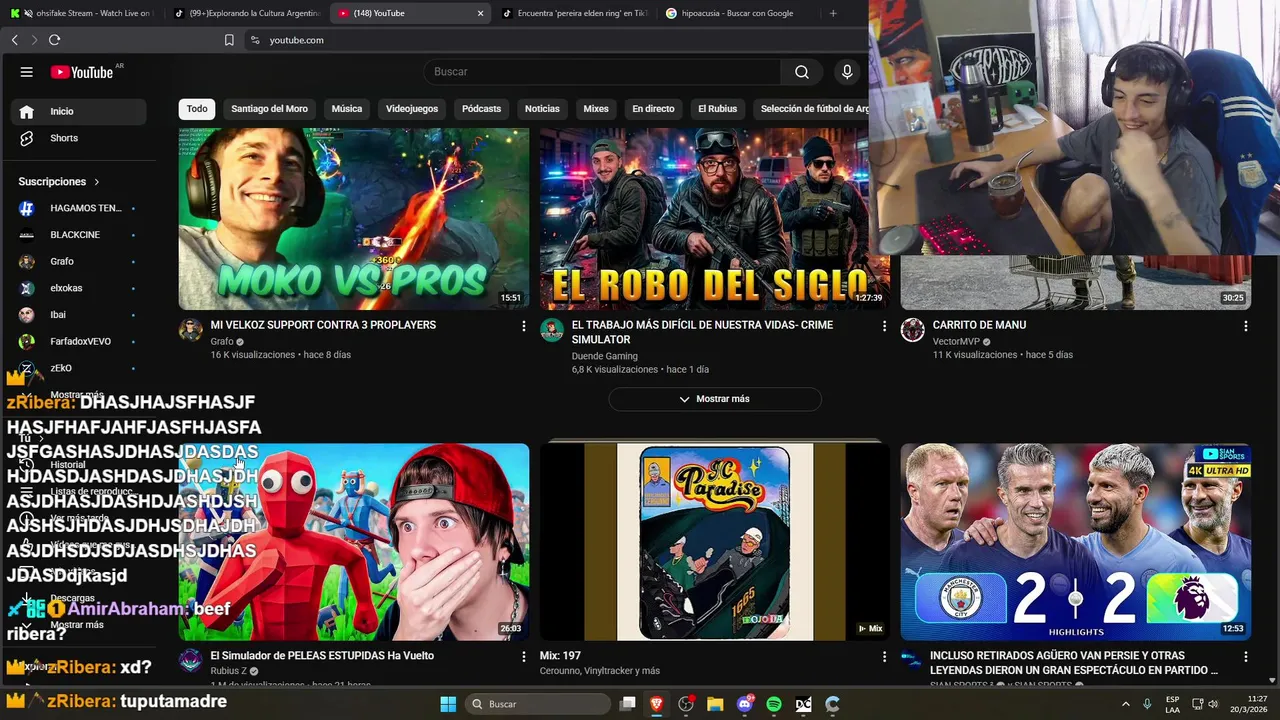Viewport: 1280px width, 720px height.
Task: Select the Videojuegos filter chip
Action: tap(412, 109)
